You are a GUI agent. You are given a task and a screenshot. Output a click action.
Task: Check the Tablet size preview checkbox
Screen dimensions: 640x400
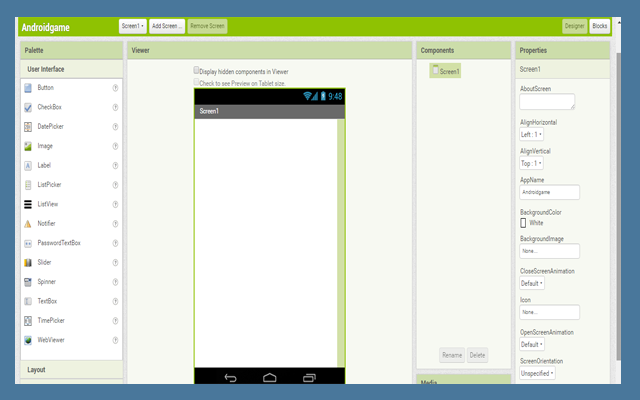click(x=197, y=83)
